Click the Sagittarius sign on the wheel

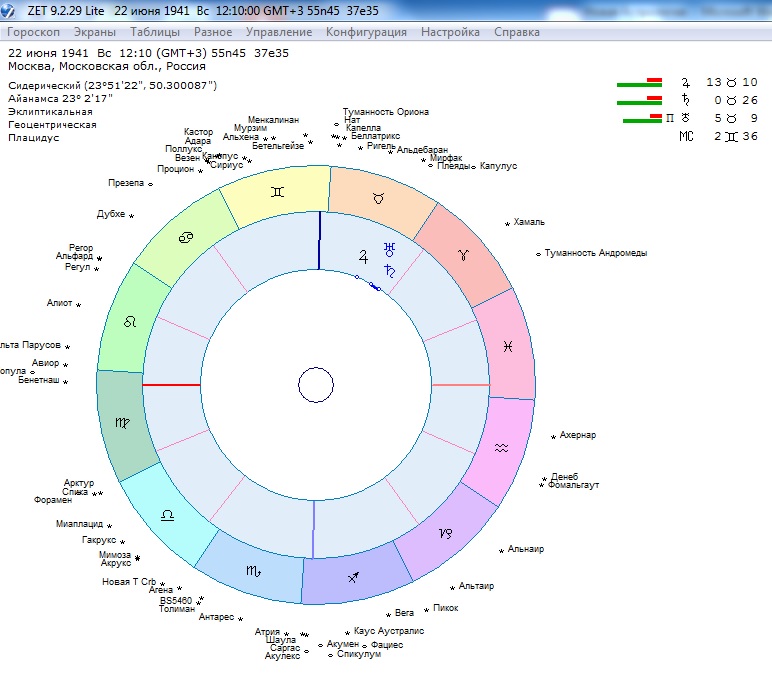point(355,578)
